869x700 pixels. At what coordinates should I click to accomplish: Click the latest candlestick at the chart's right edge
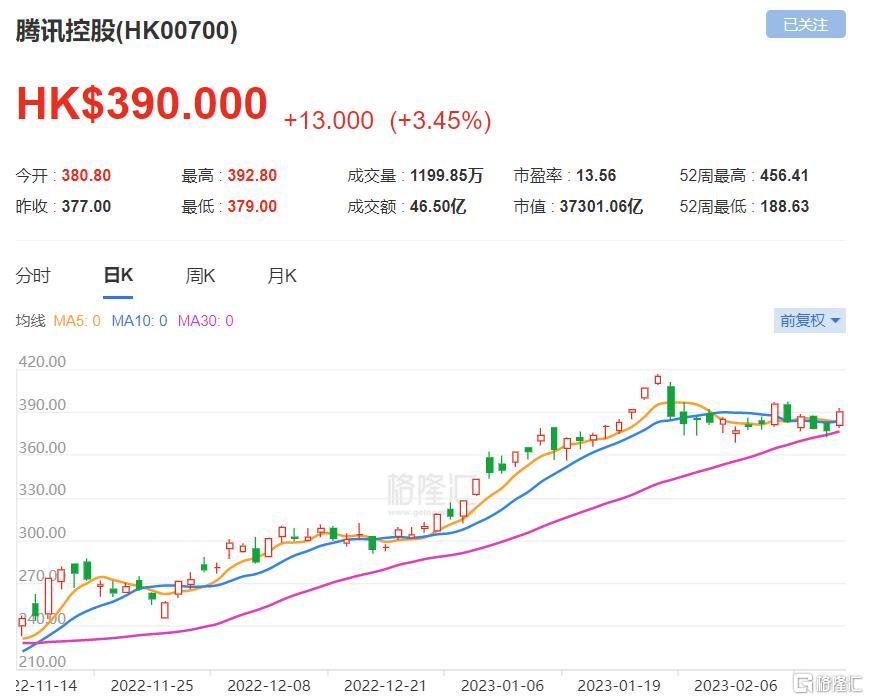tap(840, 418)
